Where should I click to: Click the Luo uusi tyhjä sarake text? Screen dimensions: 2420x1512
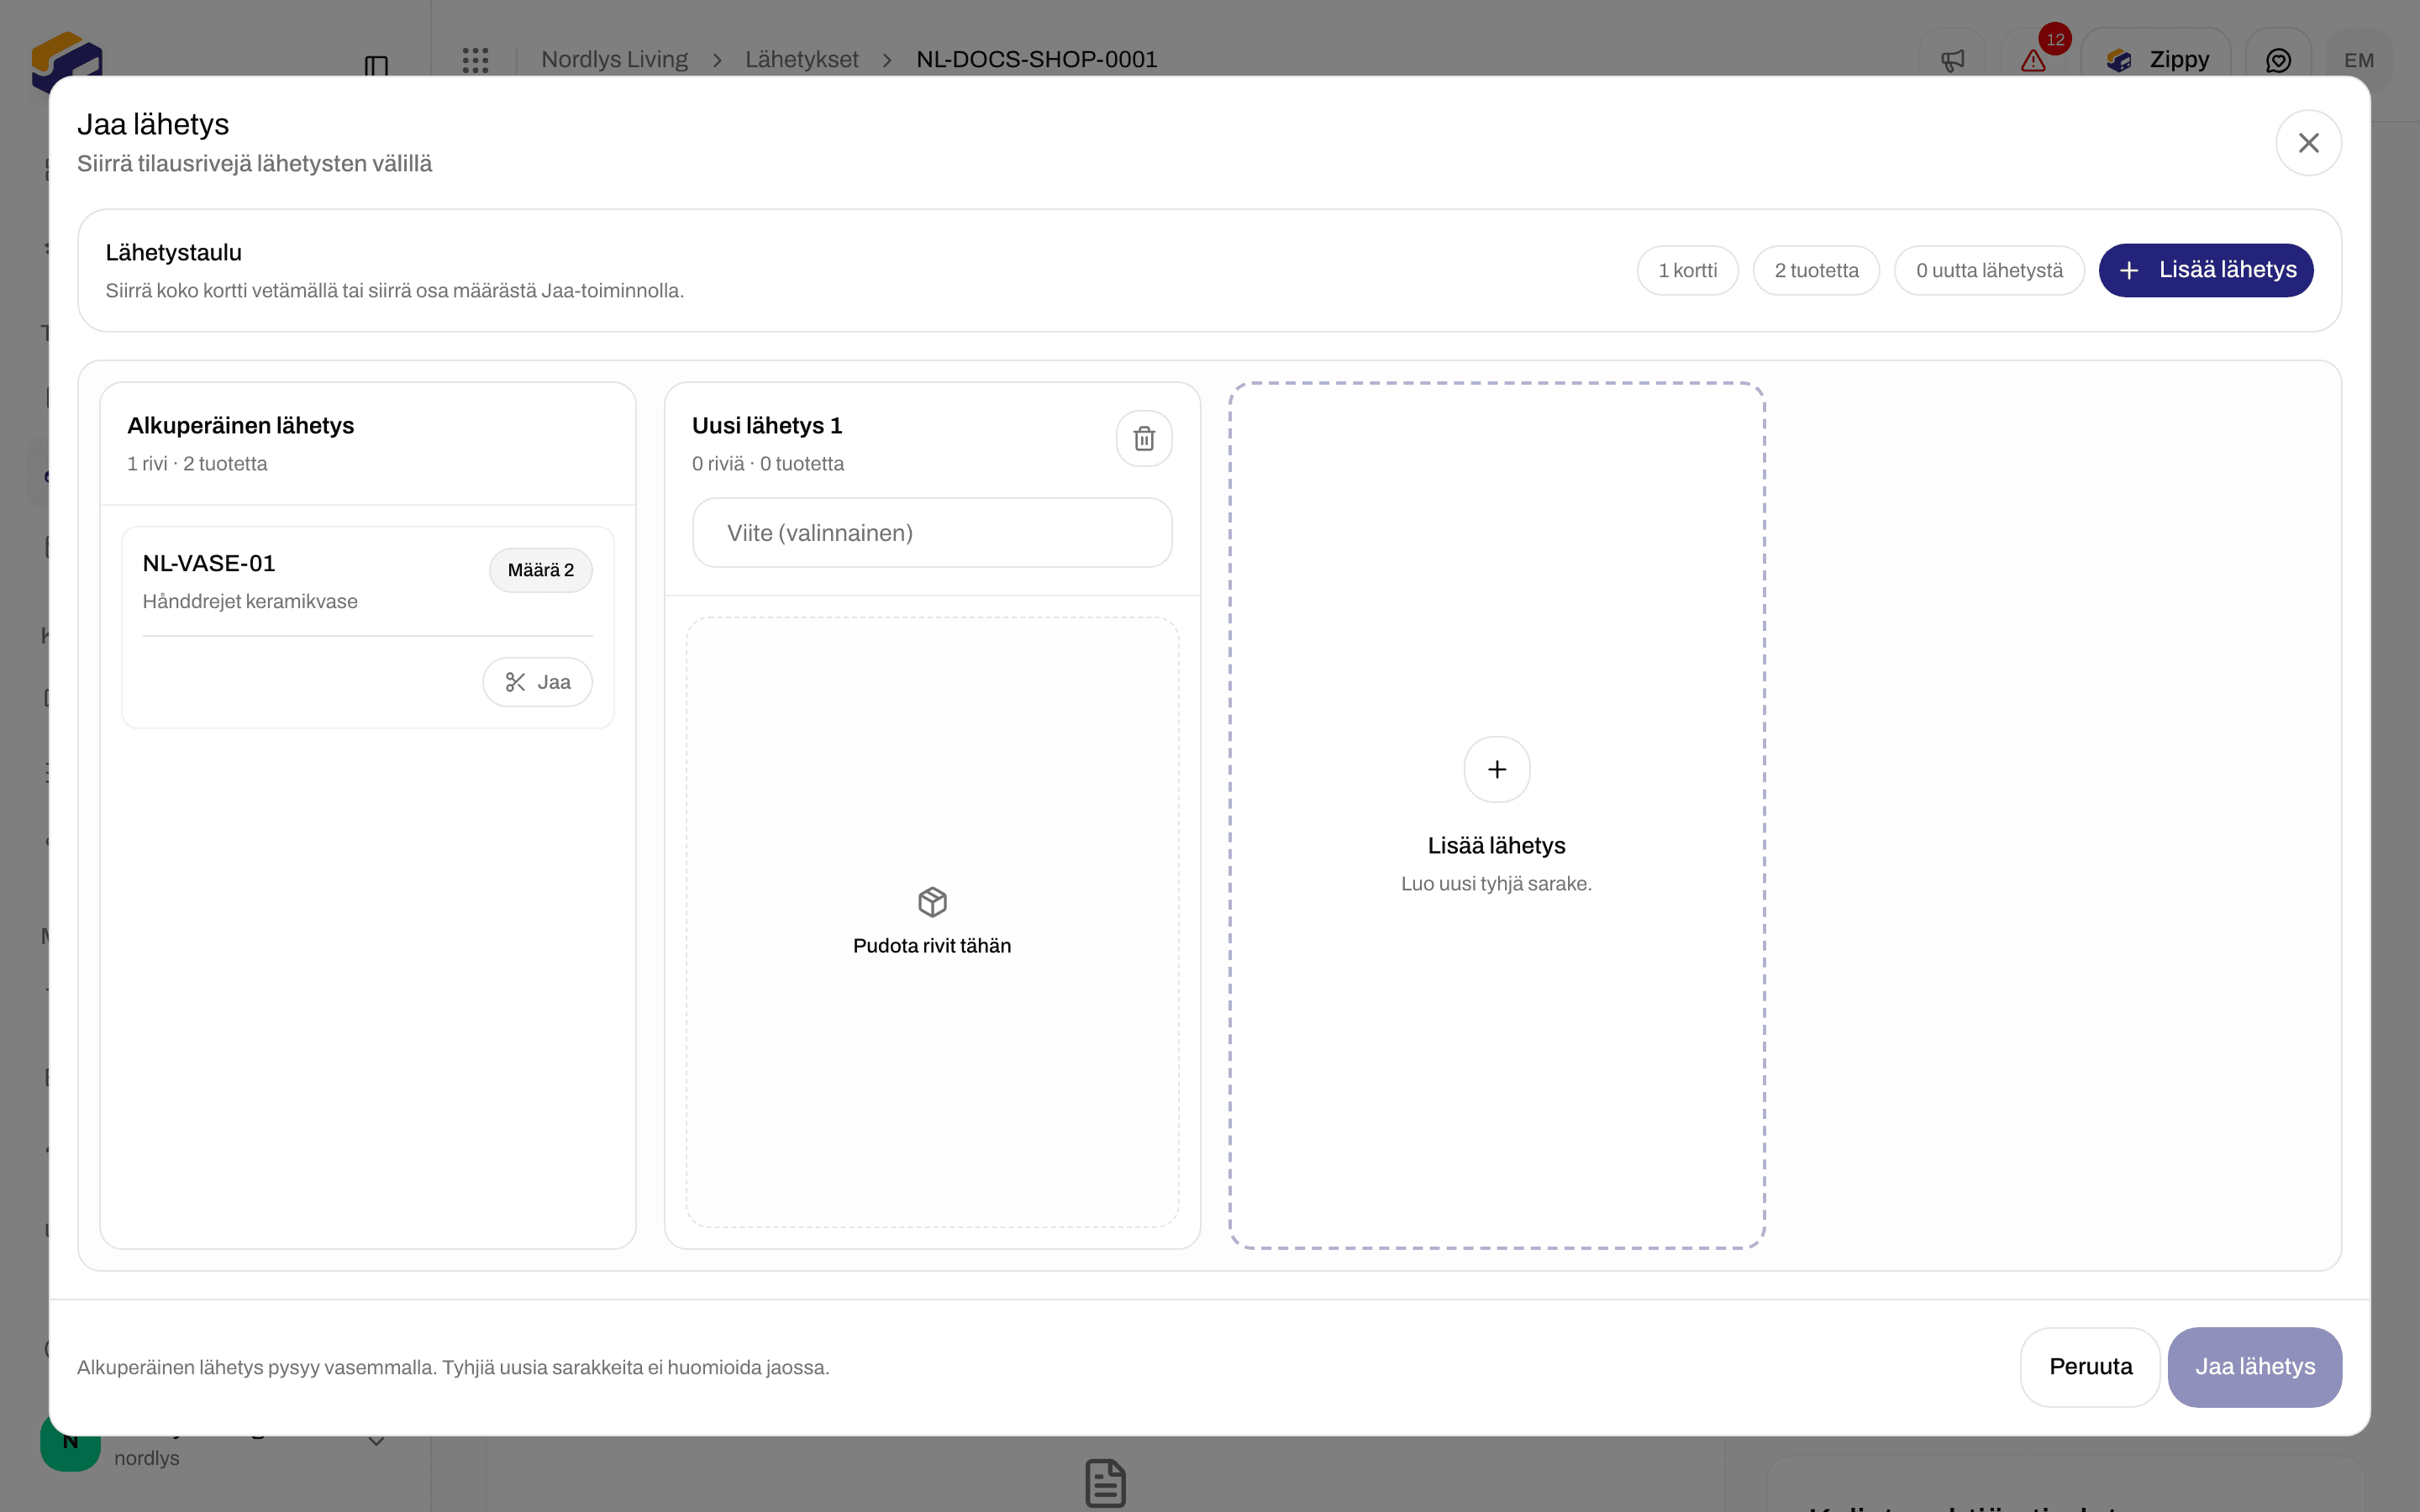(1497, 884)
